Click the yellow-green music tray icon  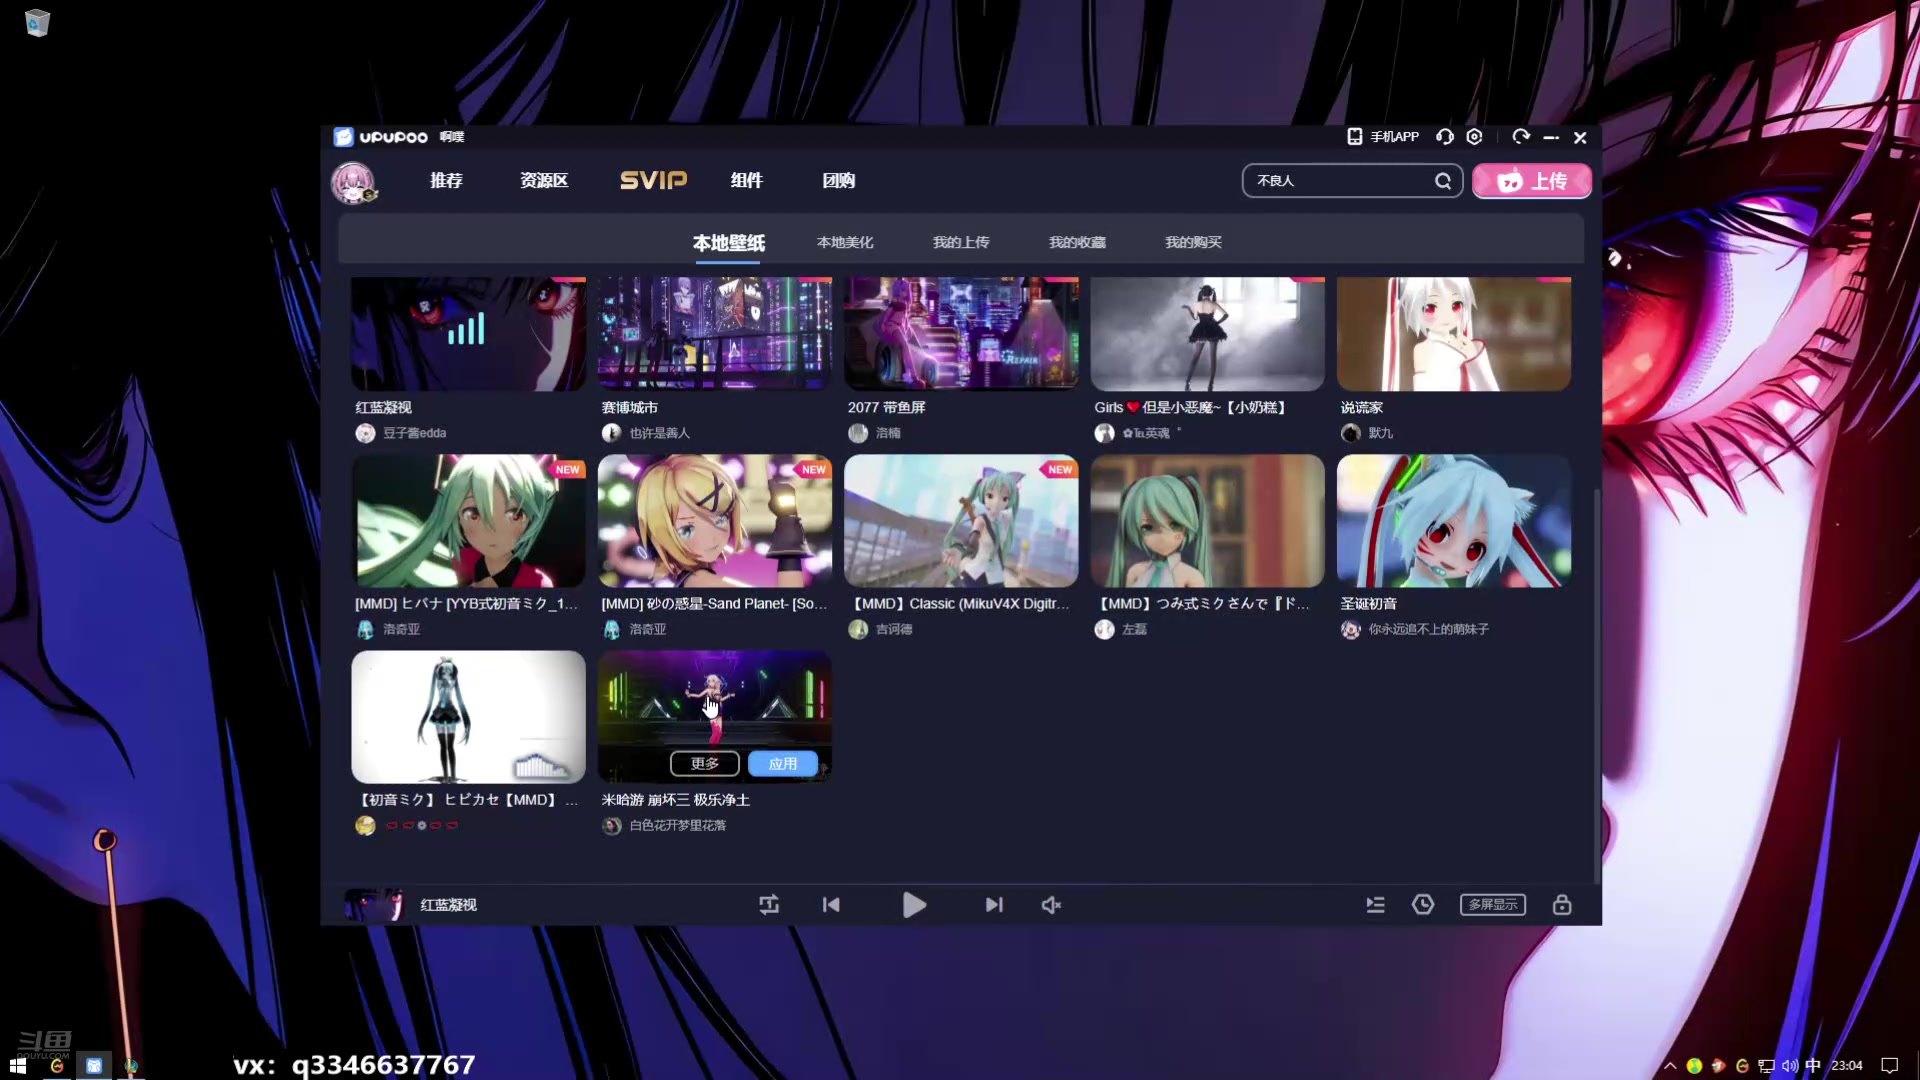pyautogui.click(x=1694, y=1066)
